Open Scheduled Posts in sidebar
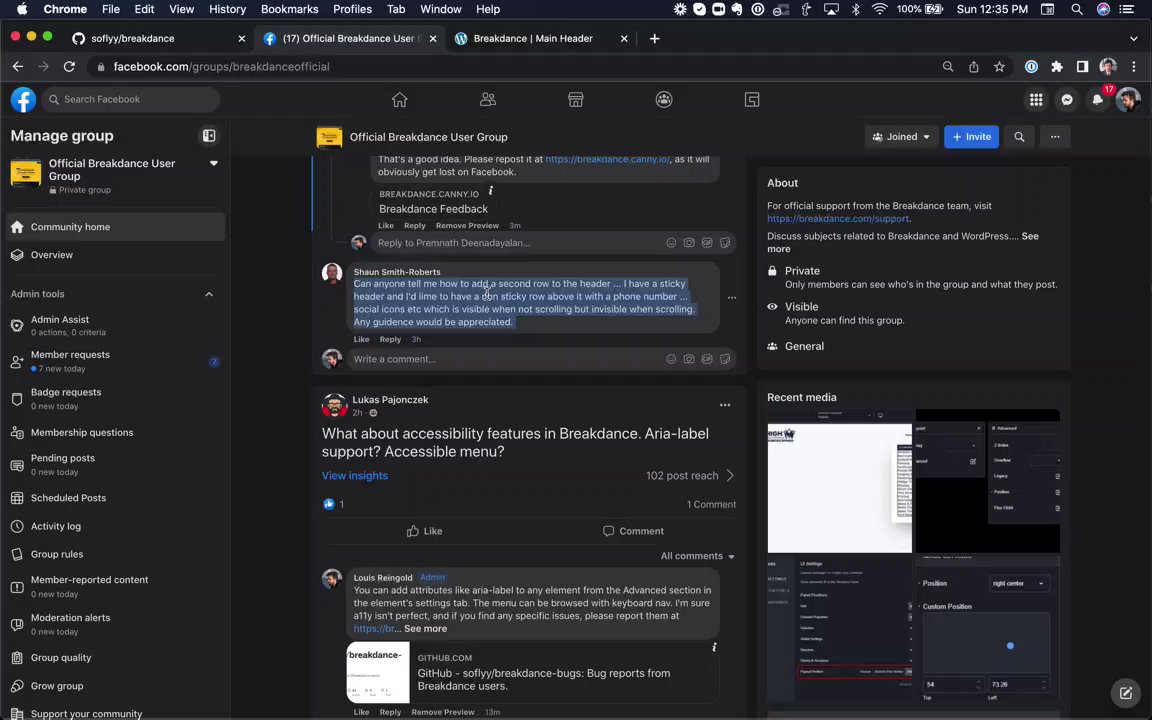Screen dimensions: 1152x720 pyautogui.click(x=115, y=498)
